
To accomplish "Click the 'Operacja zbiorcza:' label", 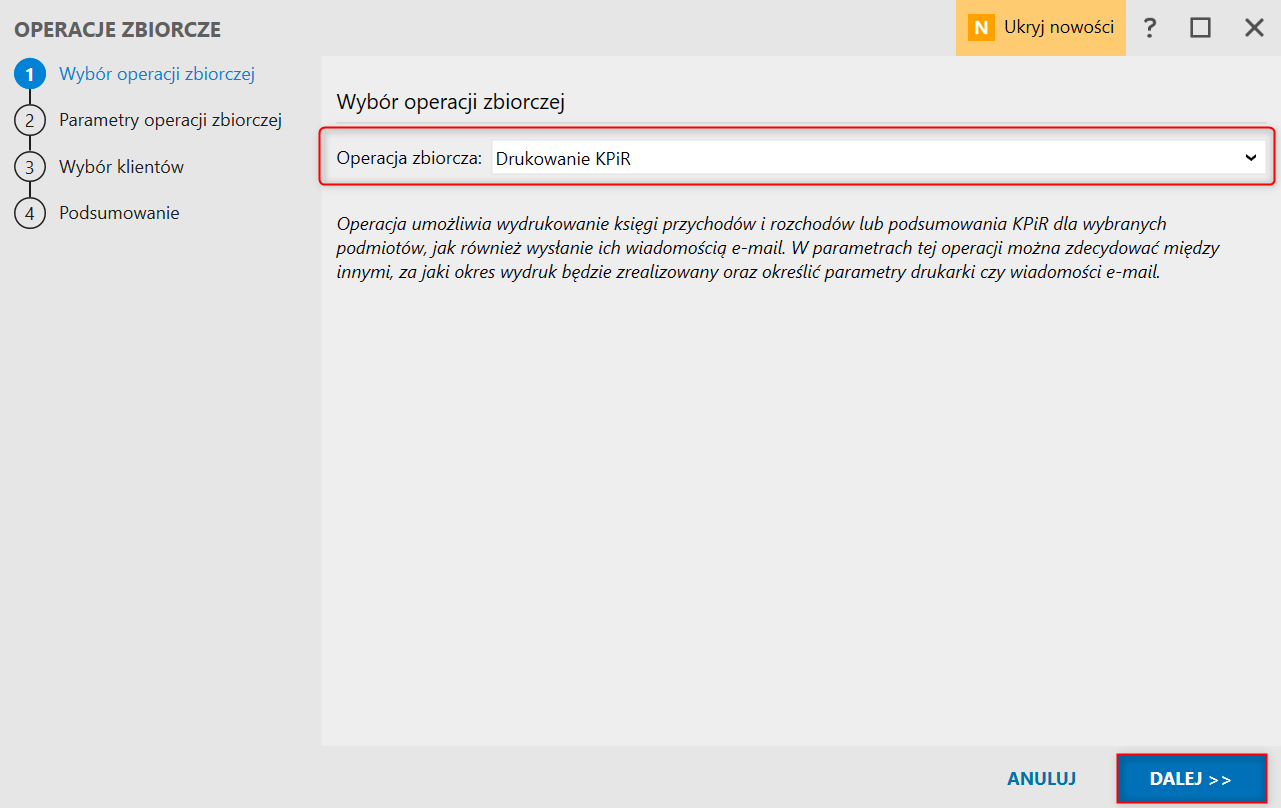I will pyautogui.click(x=409, y=158).
